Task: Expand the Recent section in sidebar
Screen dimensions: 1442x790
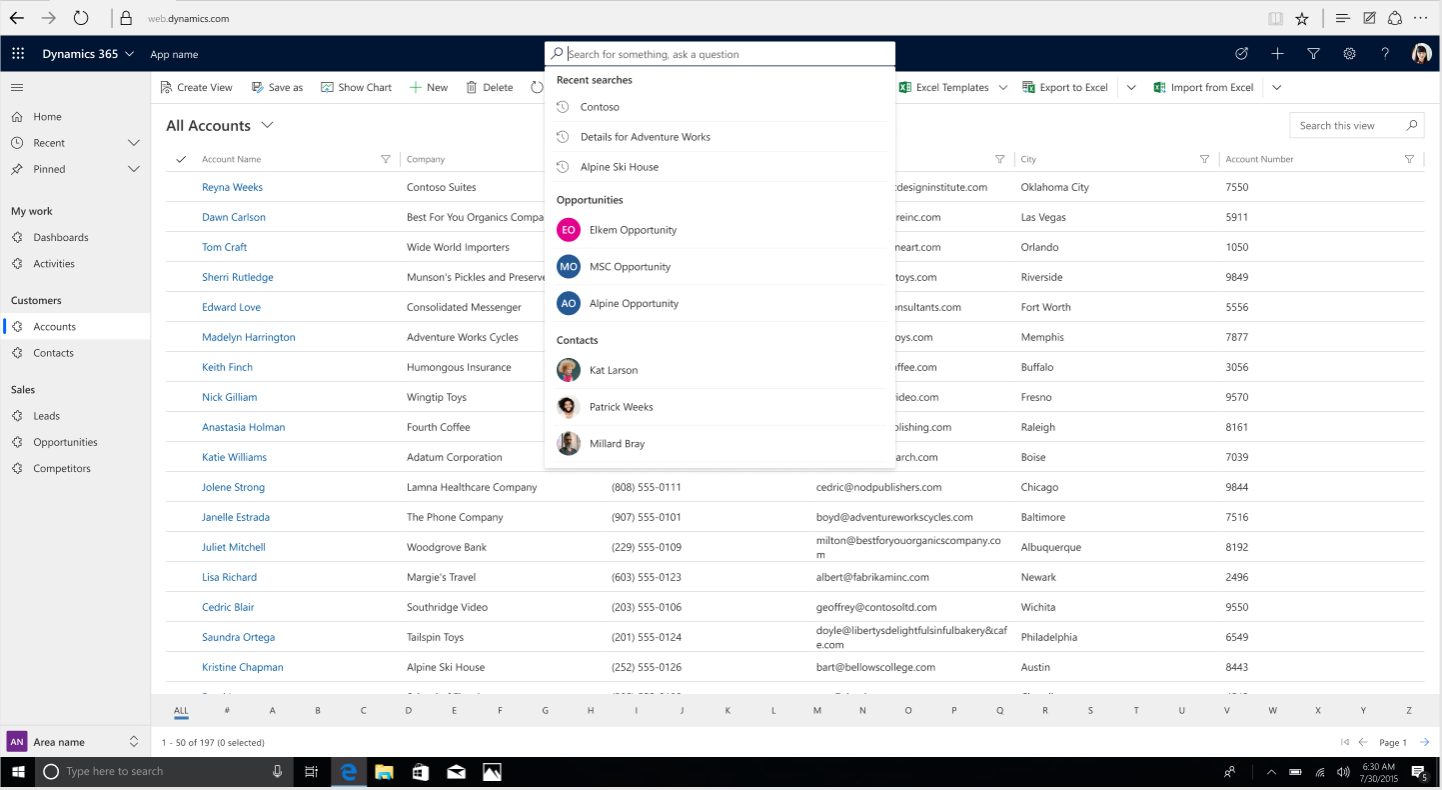Action: point(134,143)
